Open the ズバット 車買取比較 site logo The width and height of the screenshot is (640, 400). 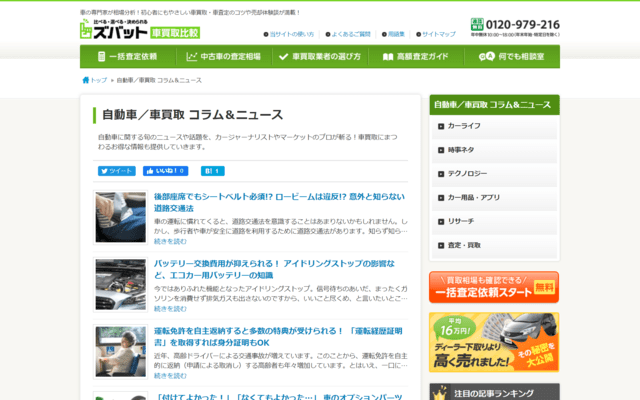(x=140, y=29)
